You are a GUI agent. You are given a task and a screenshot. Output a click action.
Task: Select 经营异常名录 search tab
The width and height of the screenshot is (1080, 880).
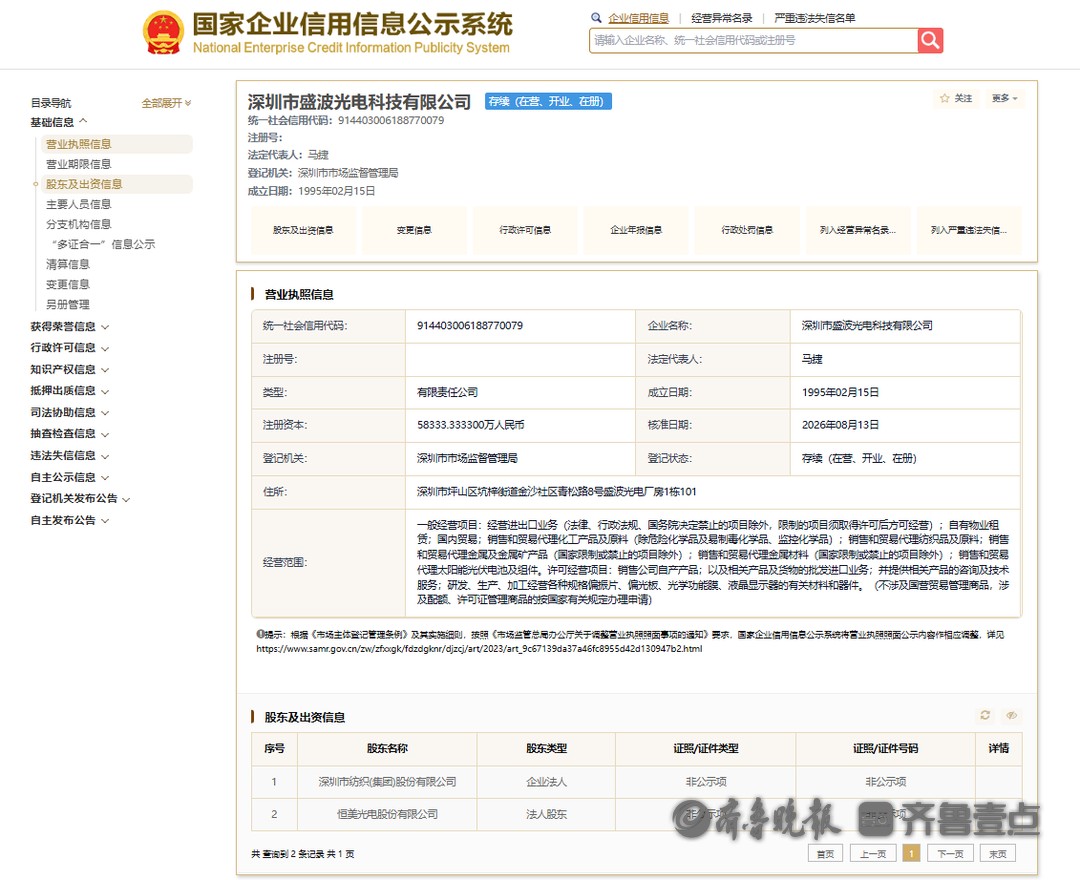pyautogui.click(x=722, y=18)
